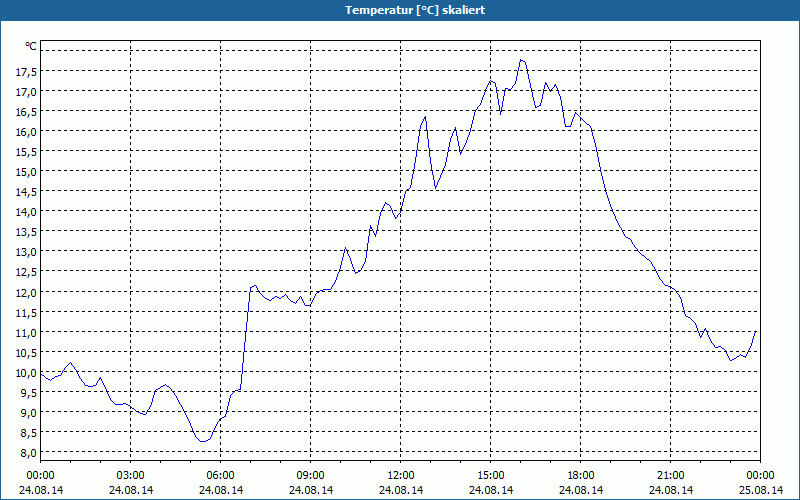The image size is (800, 500).
Task: Click the chart title 'Temperatur [°C] skaliert'
Action: (415, 10)
